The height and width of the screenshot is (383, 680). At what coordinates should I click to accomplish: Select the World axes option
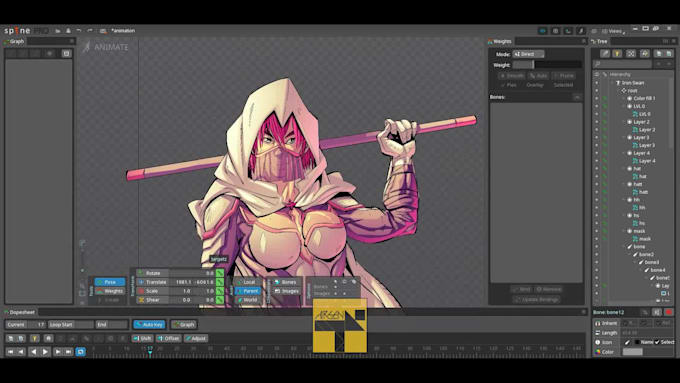coord(248,300)
